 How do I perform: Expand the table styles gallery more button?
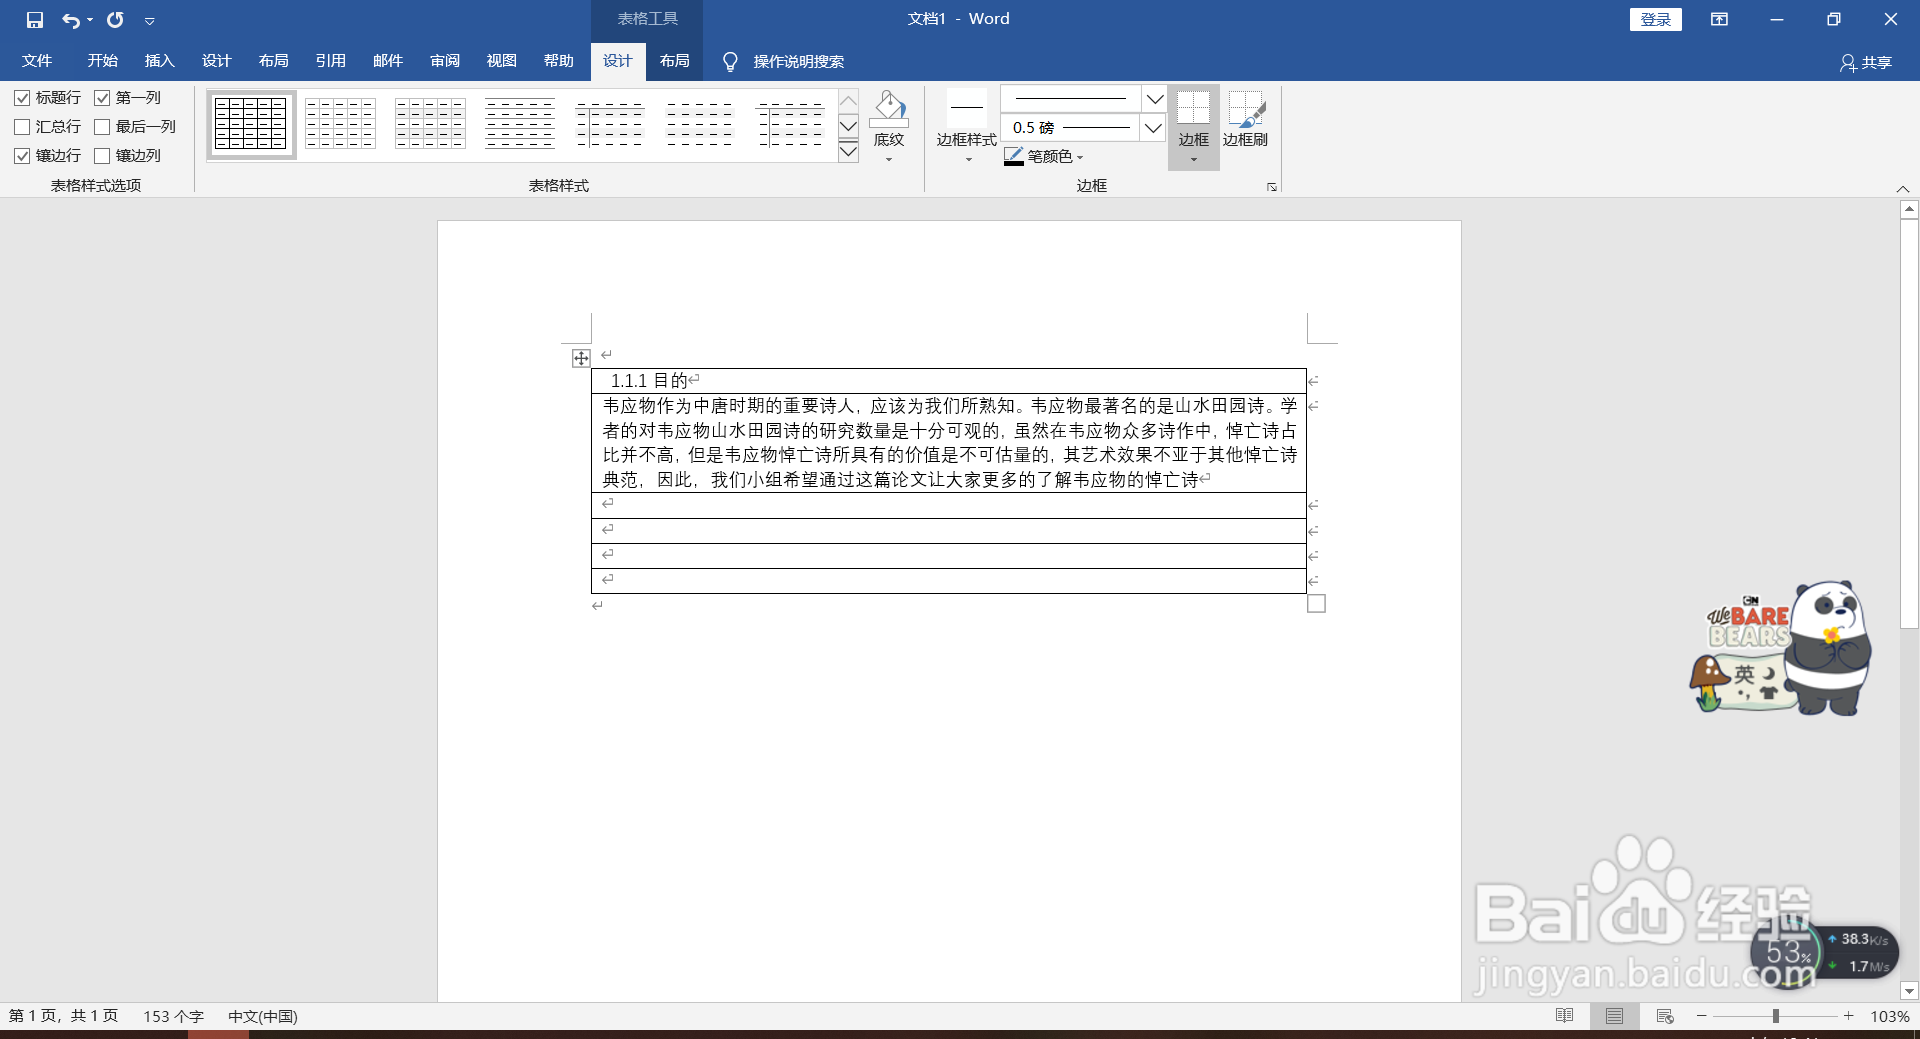[848, 150]
